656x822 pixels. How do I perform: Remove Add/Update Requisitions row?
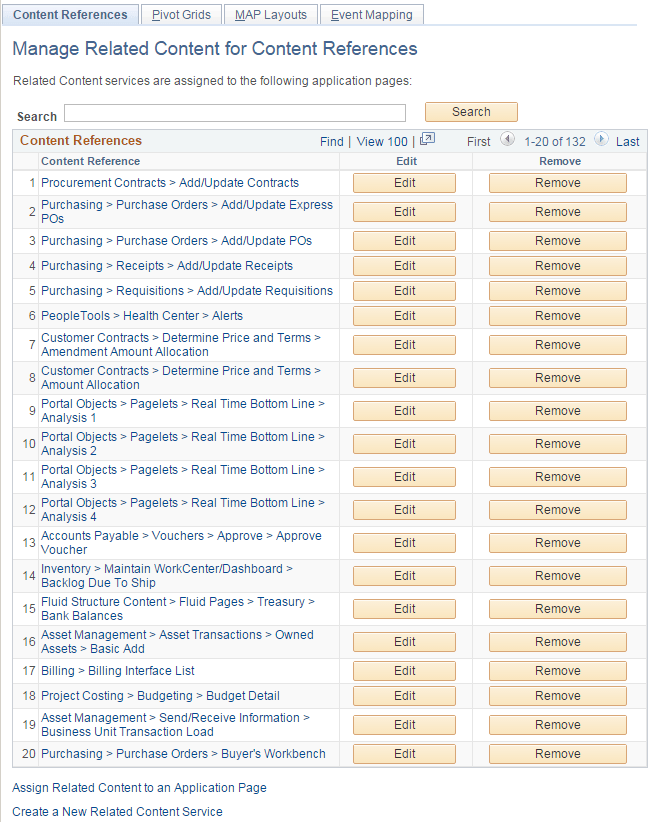pos(557,291)
